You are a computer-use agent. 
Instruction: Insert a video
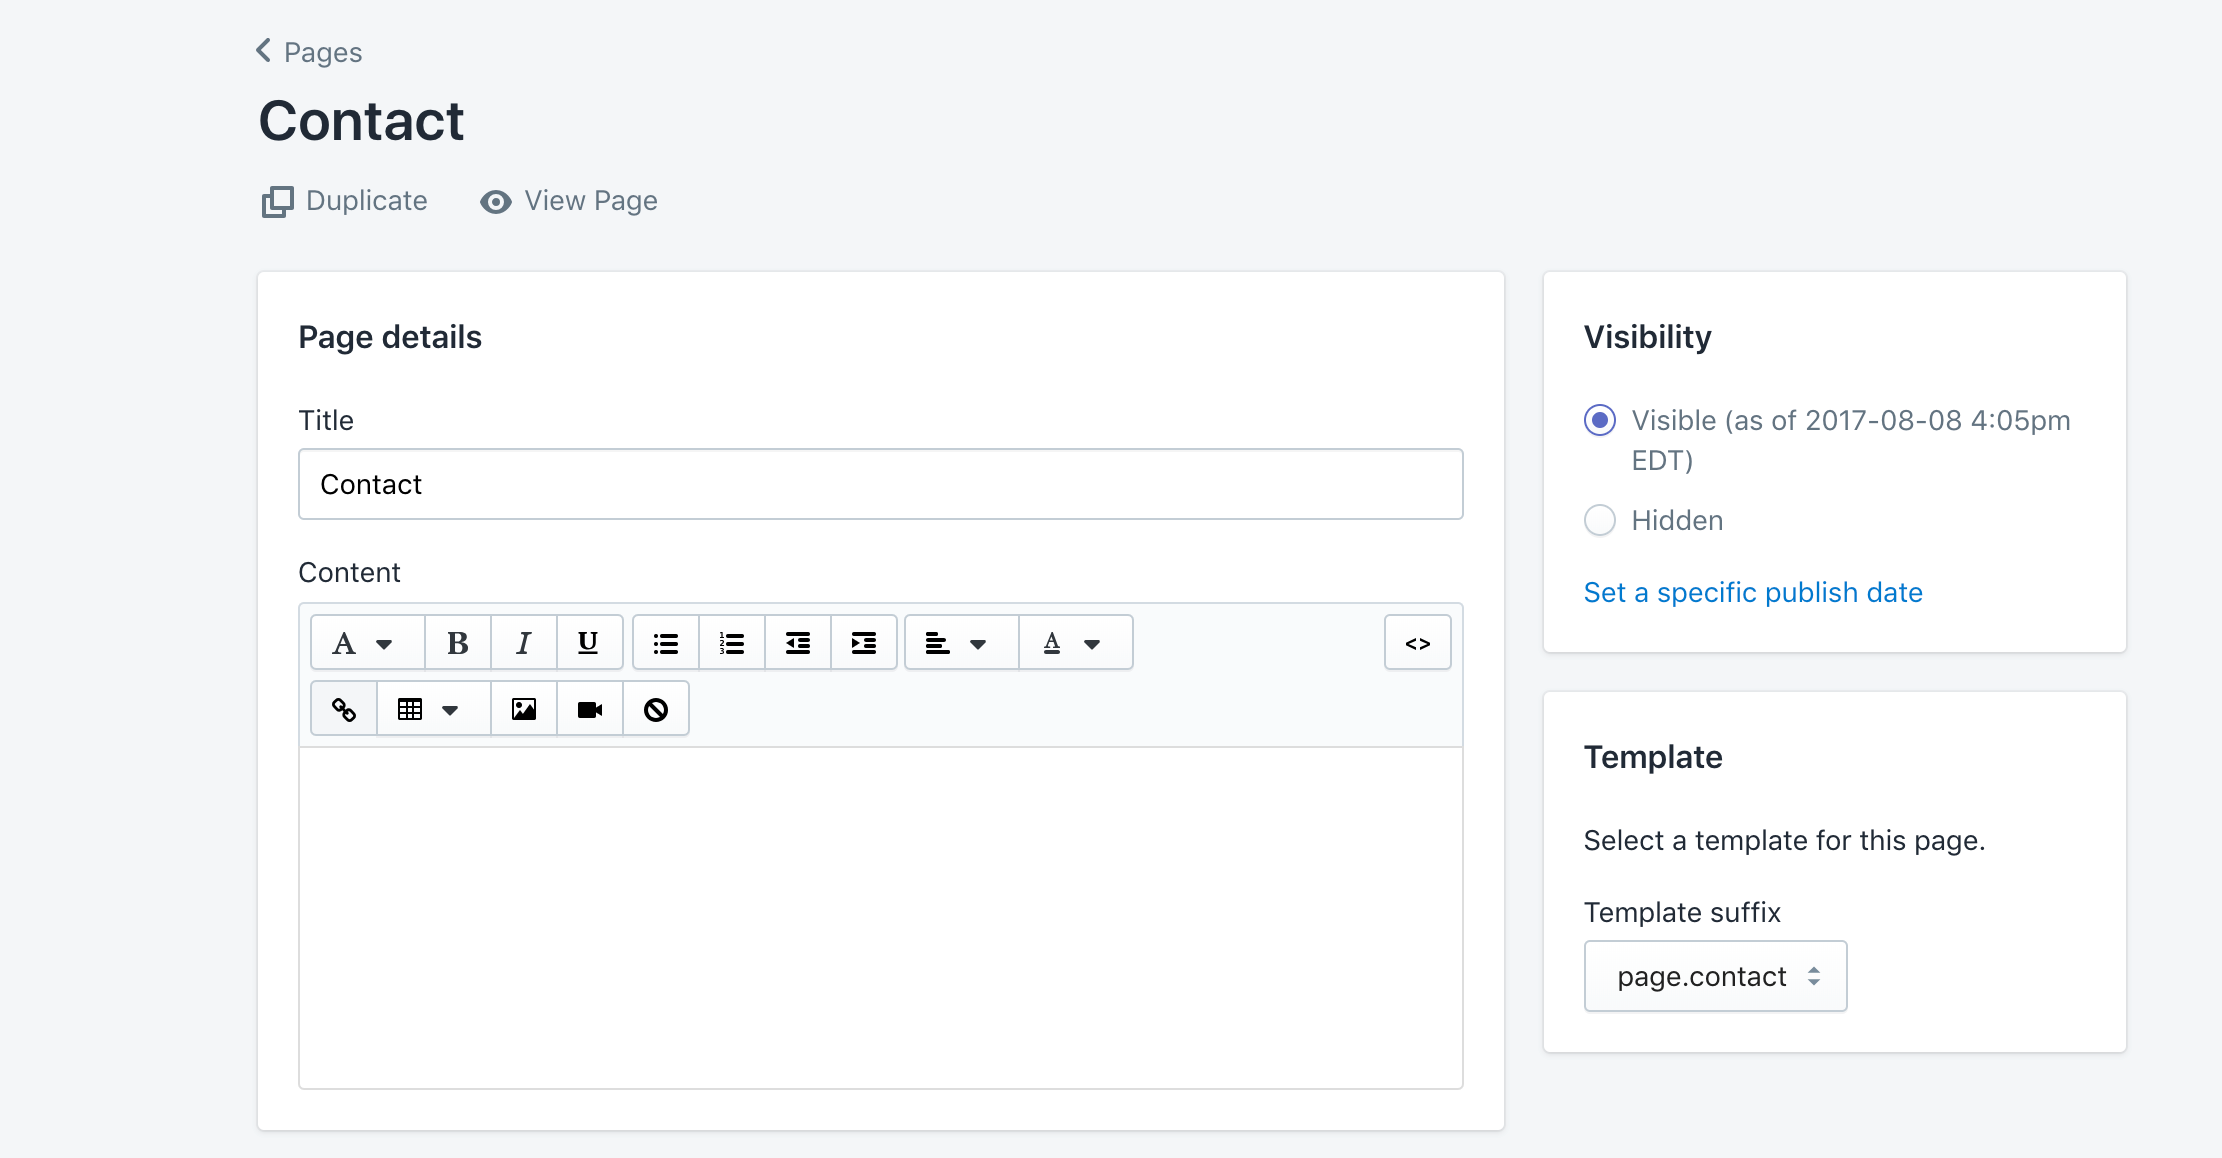click(x=589, y=709)
